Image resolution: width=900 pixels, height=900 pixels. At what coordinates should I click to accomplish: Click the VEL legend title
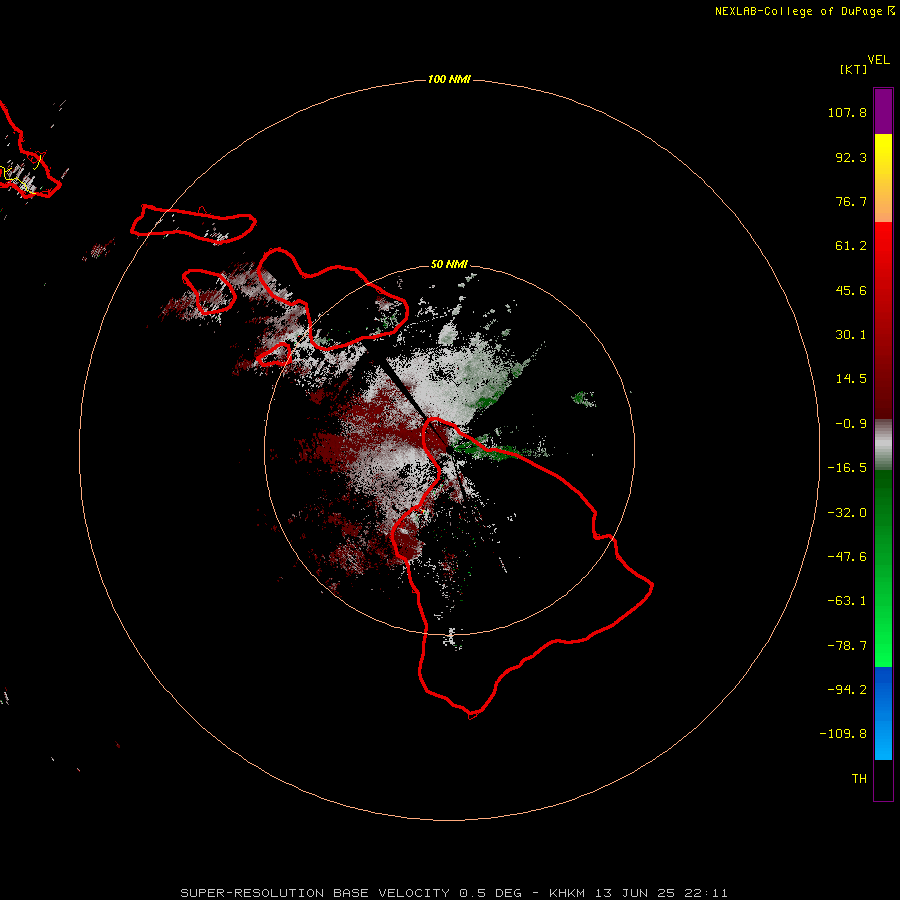[878, 60]
